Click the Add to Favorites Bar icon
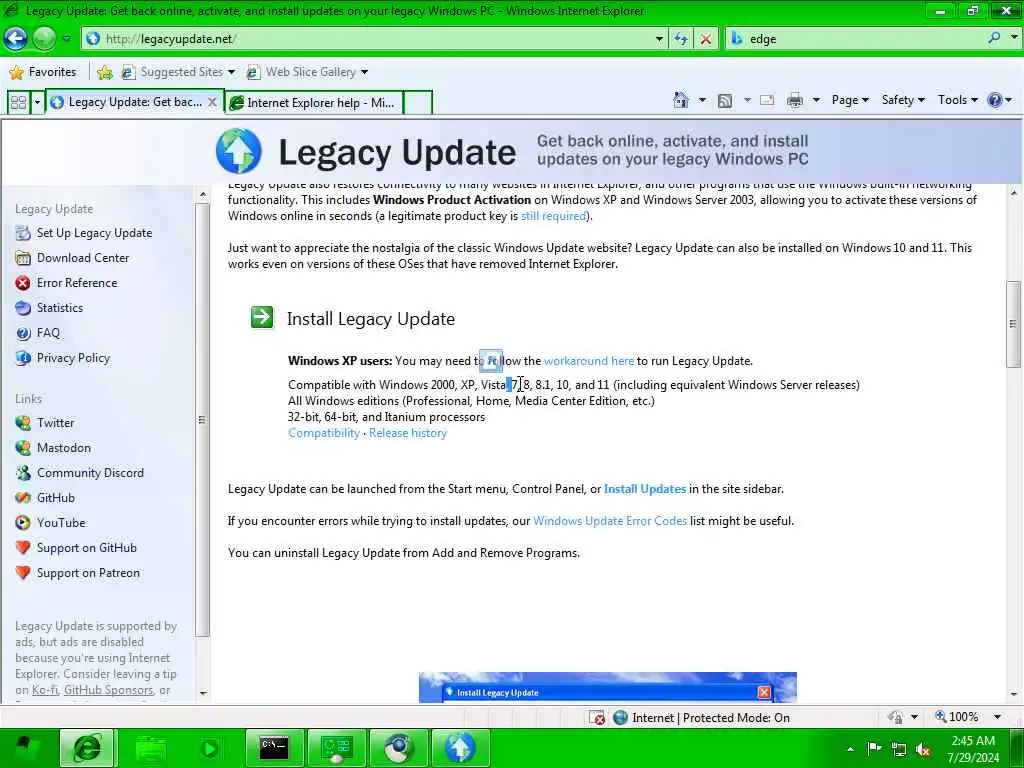The height and width of the screenshot is (768, 1024). (104, 72)
